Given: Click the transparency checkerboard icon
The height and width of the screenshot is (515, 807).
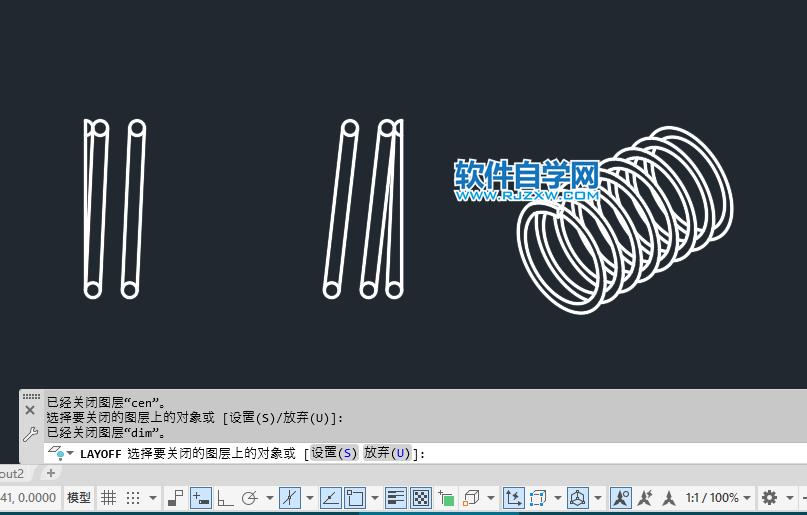Looking at the screenshot, I should [x=421, y=497].
